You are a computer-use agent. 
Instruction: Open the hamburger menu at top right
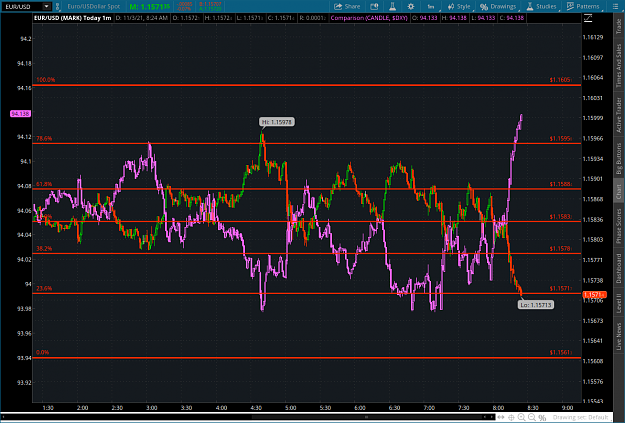coord(615,6)
